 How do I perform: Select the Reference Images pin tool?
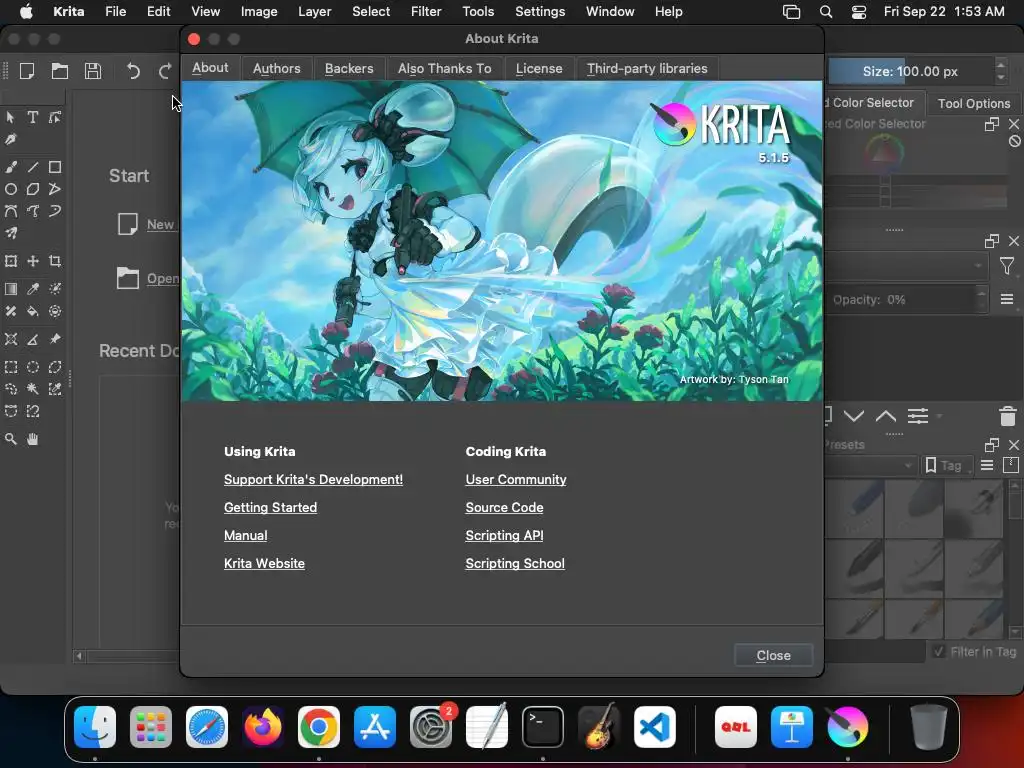point(55,339)
